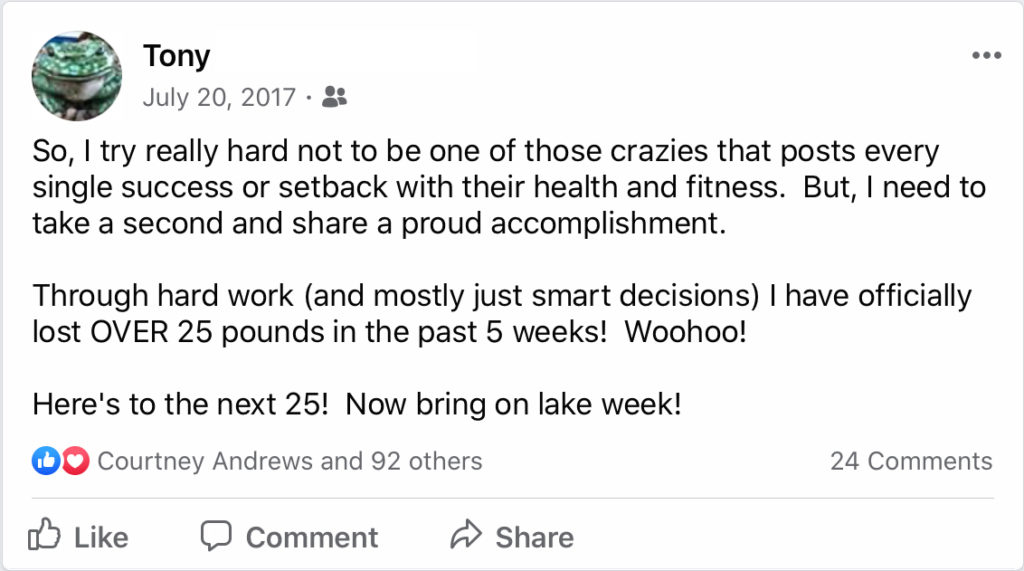Image resolution: width=1024 pixels, height=571 pixels.
Task: Click the word 'Woohoo!' in the post
Action: tap(685, 331)
